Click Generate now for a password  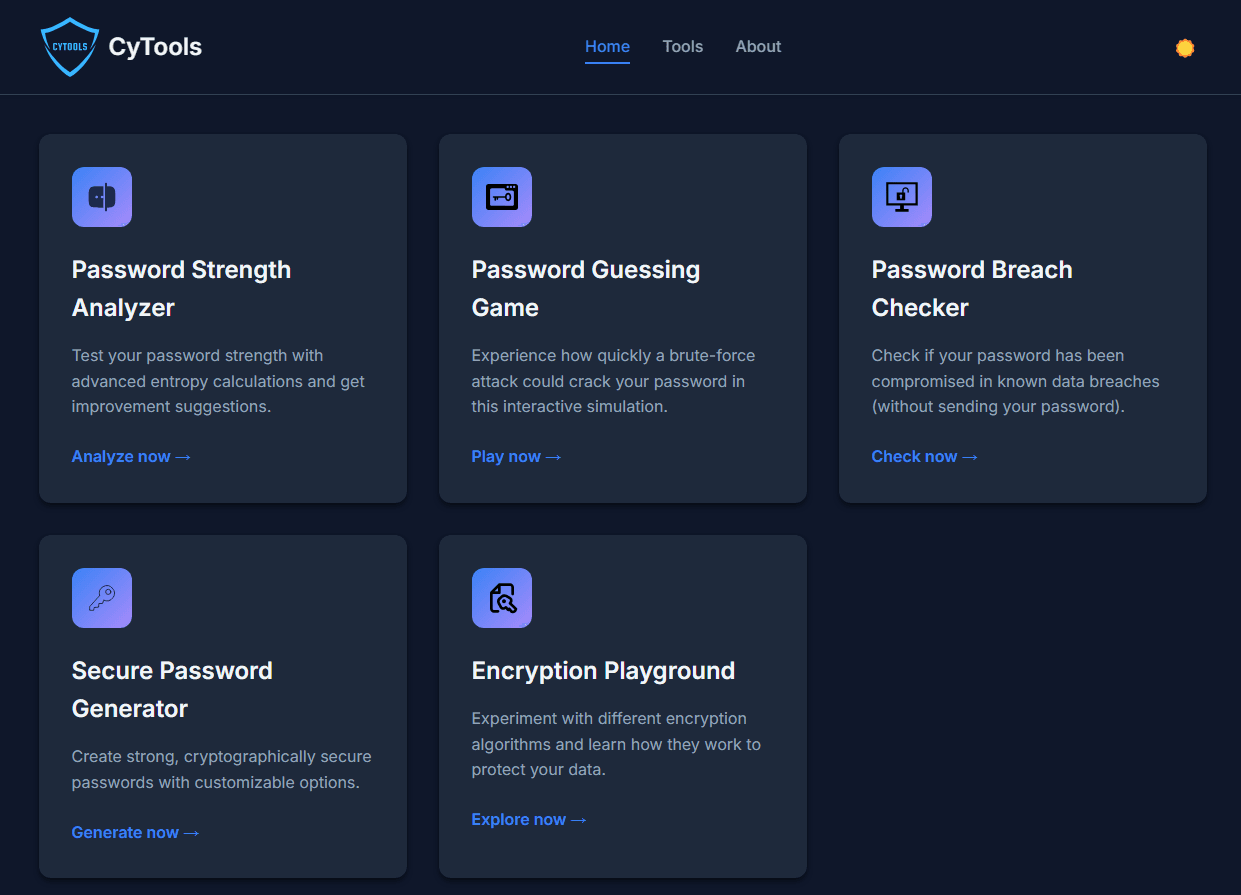point(136,832)
